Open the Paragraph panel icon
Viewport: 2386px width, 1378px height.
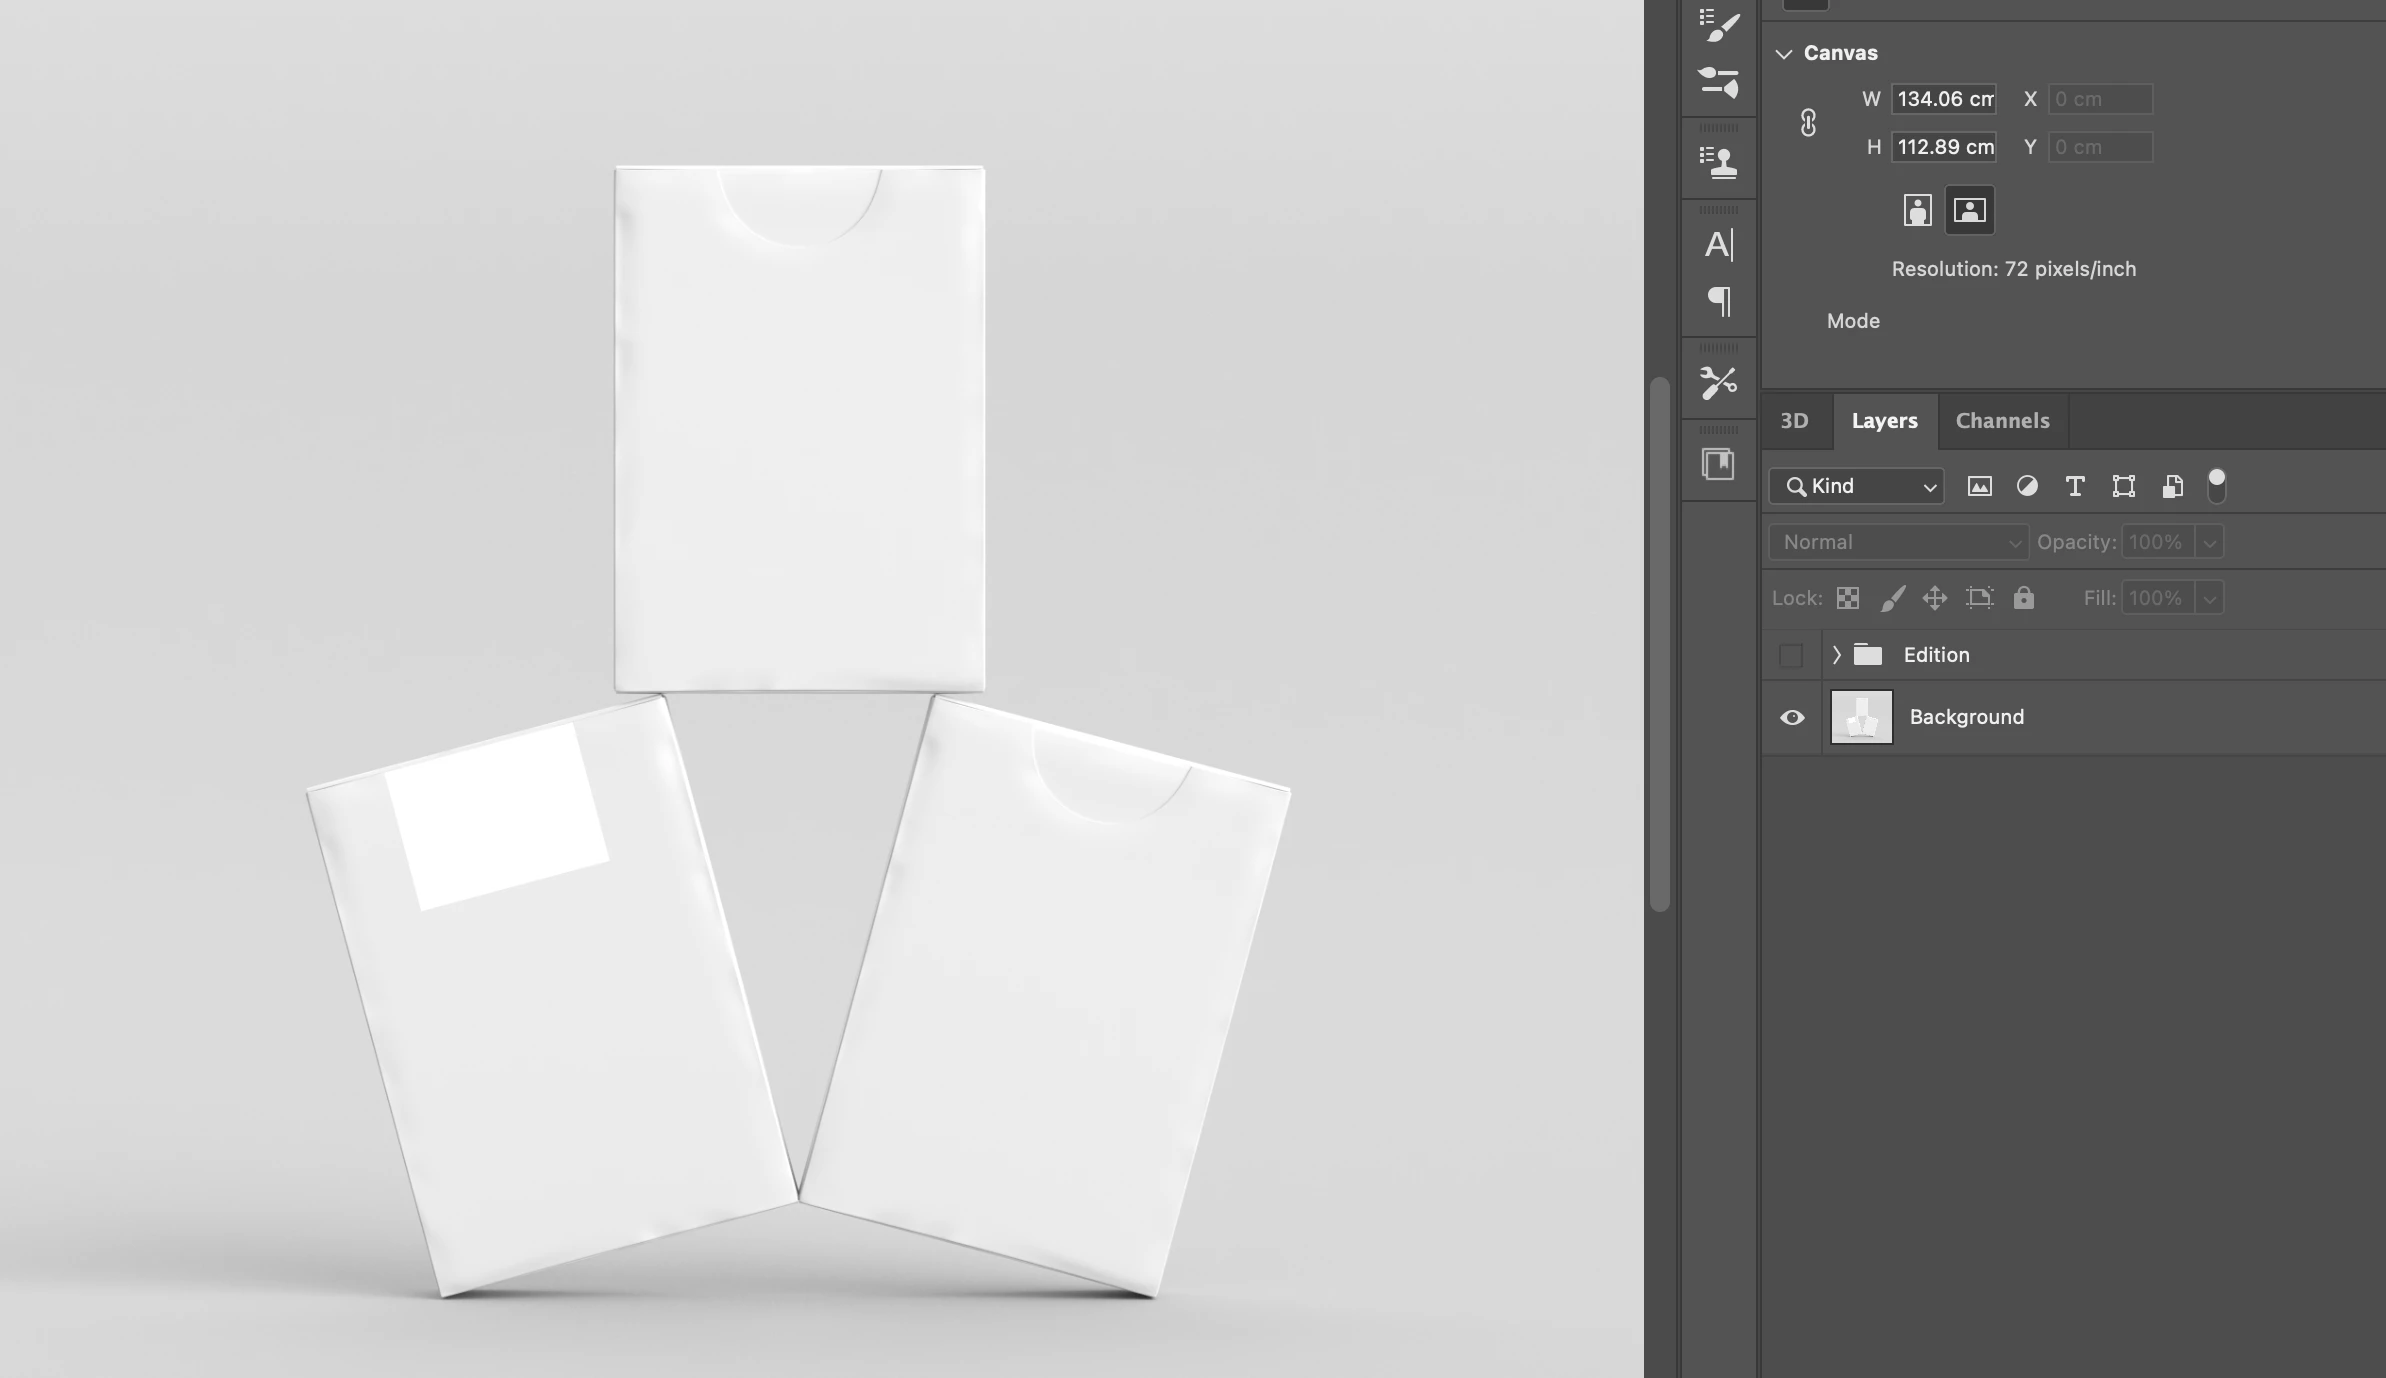[1719, 301]
